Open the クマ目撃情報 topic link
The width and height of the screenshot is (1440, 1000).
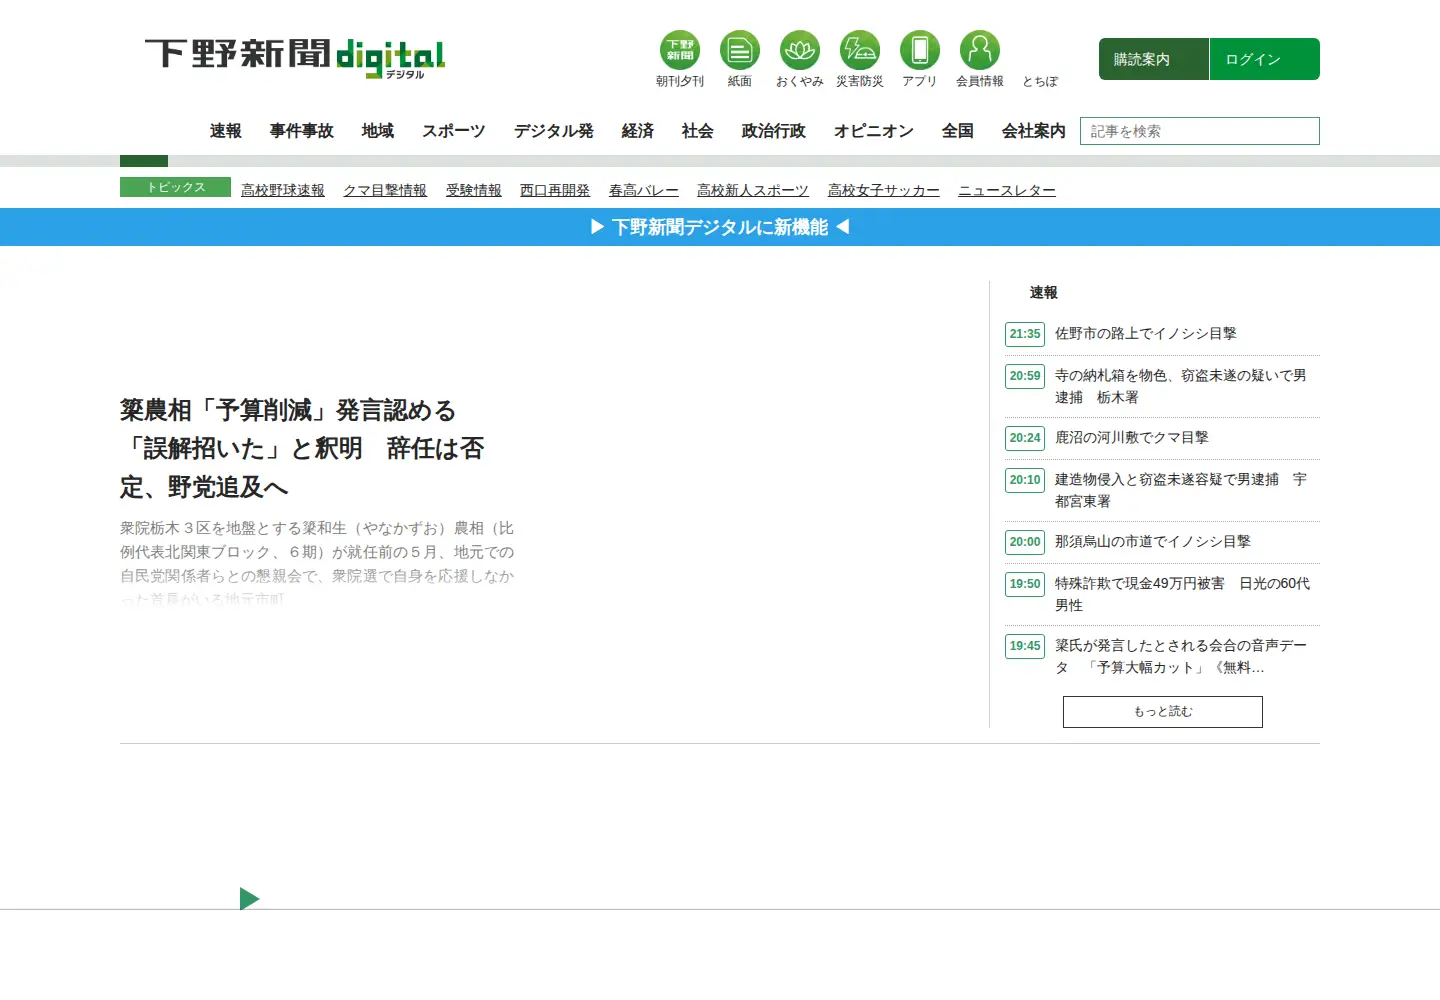coord(385,190)
